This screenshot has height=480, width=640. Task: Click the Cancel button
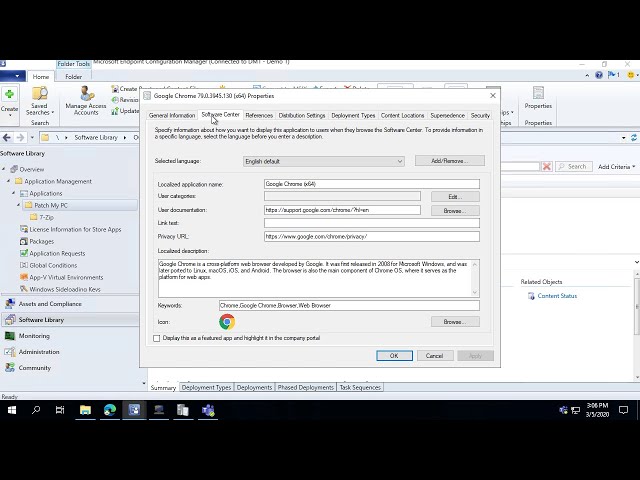(x=435, y=356)
